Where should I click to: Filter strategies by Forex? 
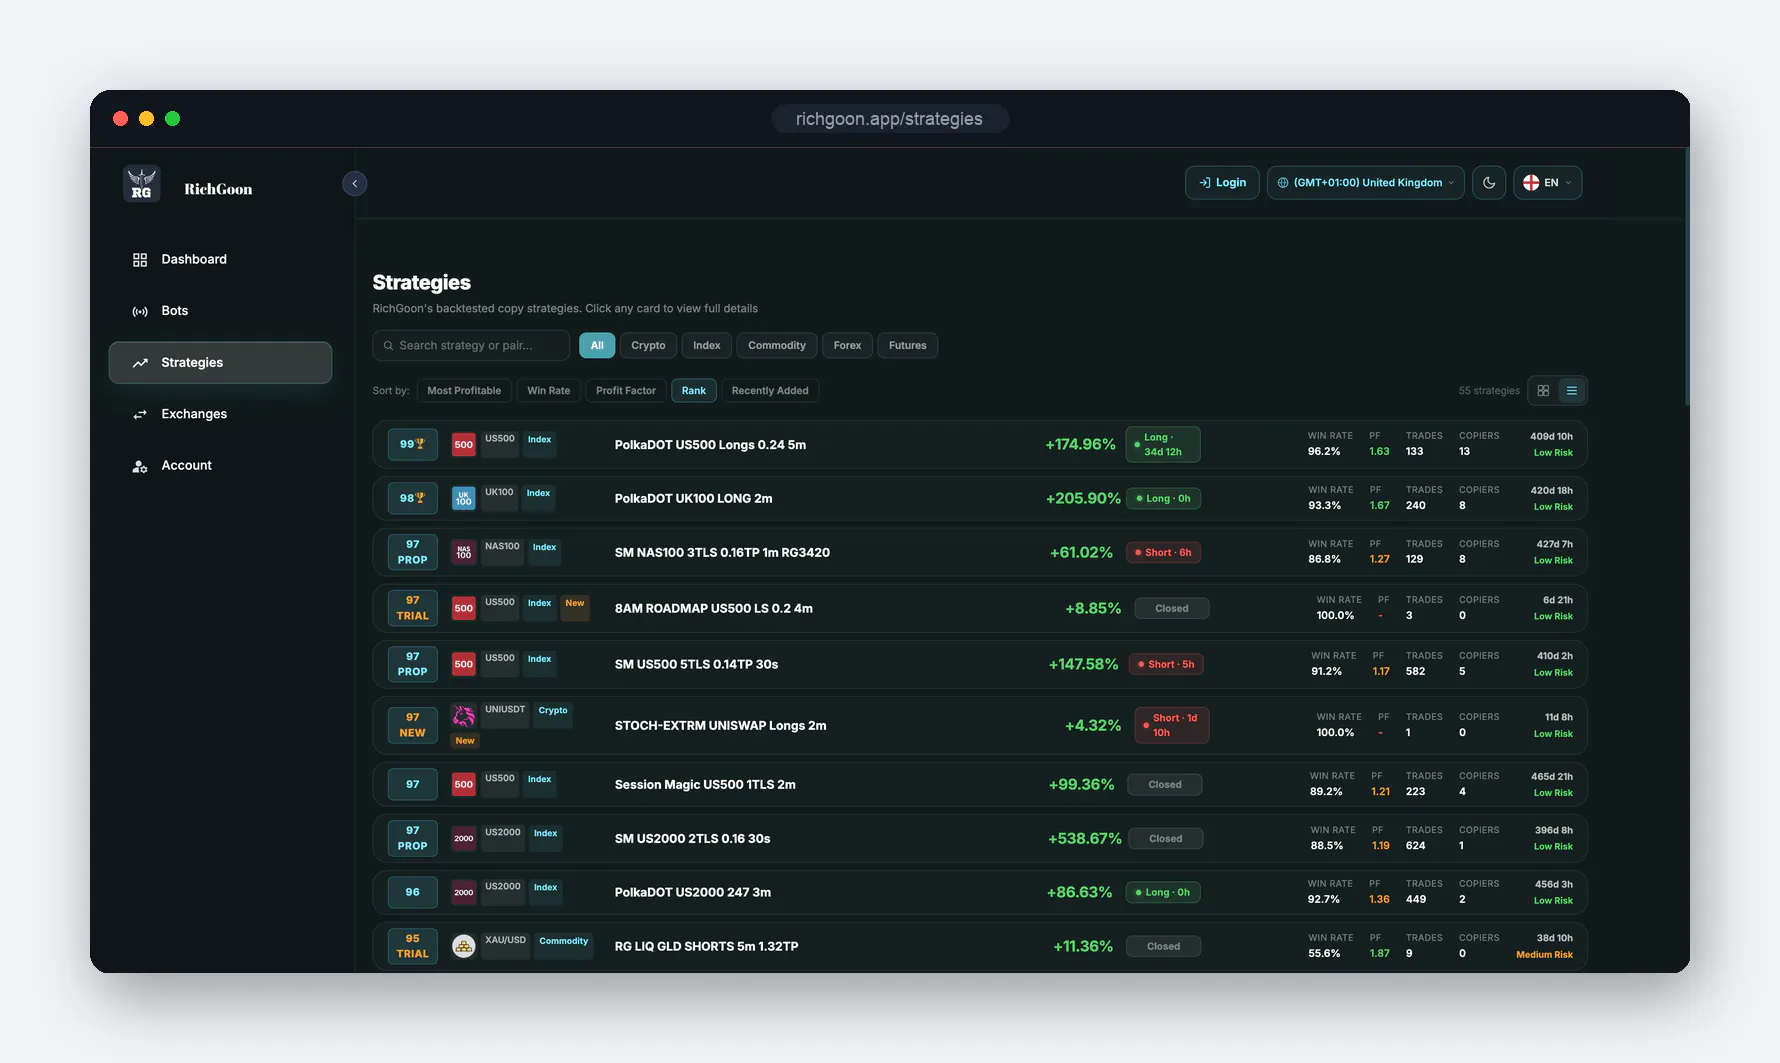tap(847, 346)
